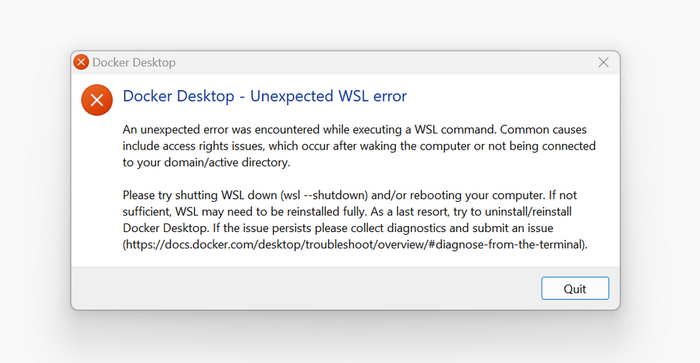Click the large red error X icon

coord(97,100)
